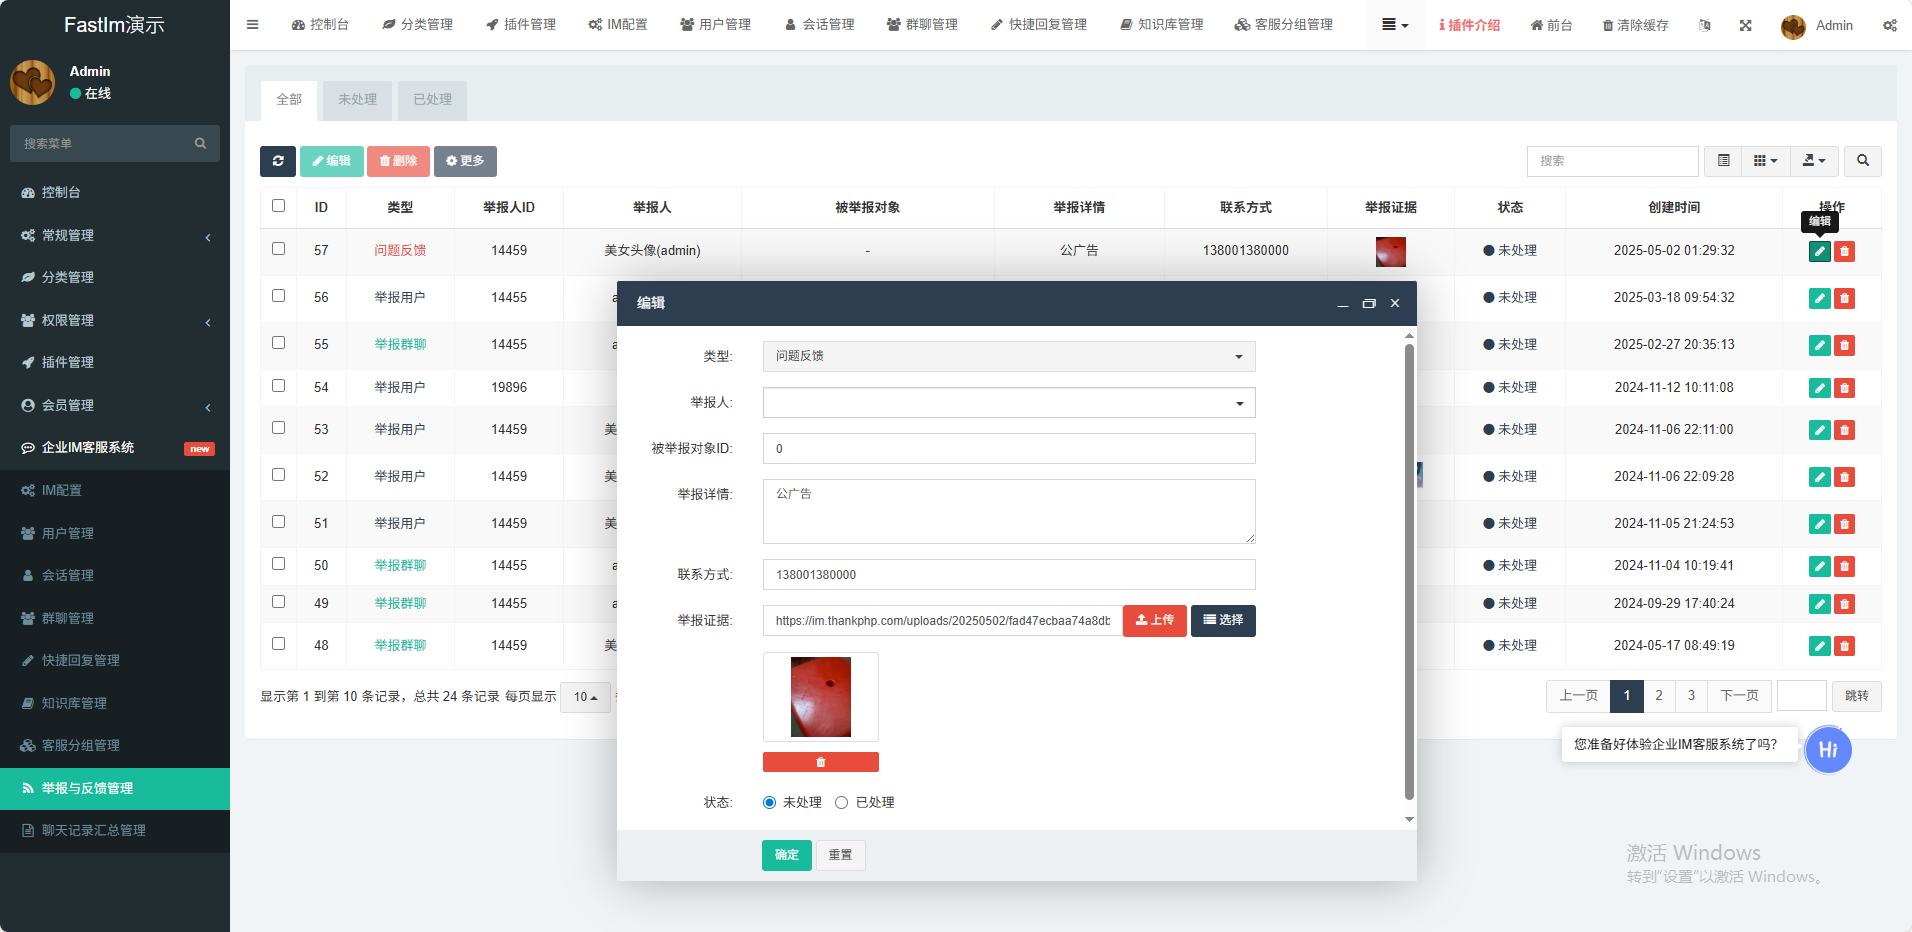This screenshot has height=932, width=1912.
Task: Open the Hi chat assistant bubble
Action: (1827, 750)
